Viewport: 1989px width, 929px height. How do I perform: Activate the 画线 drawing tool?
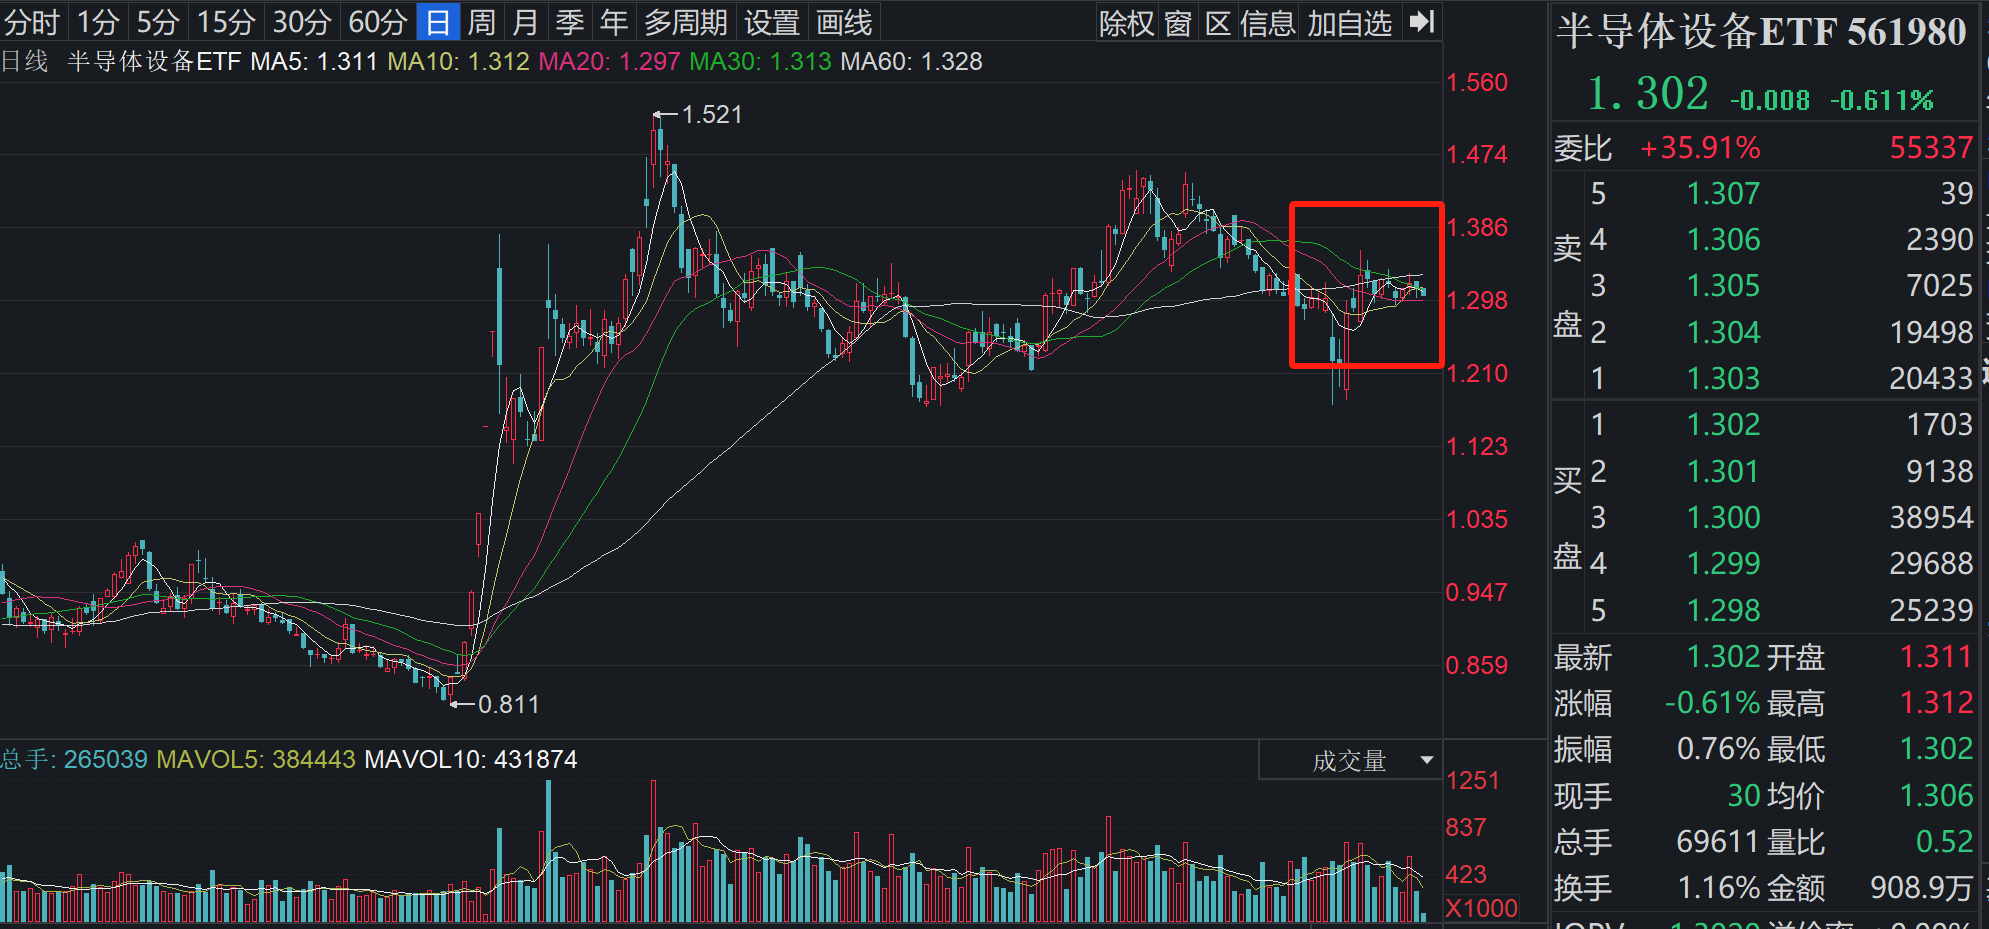tap(844, 21)
